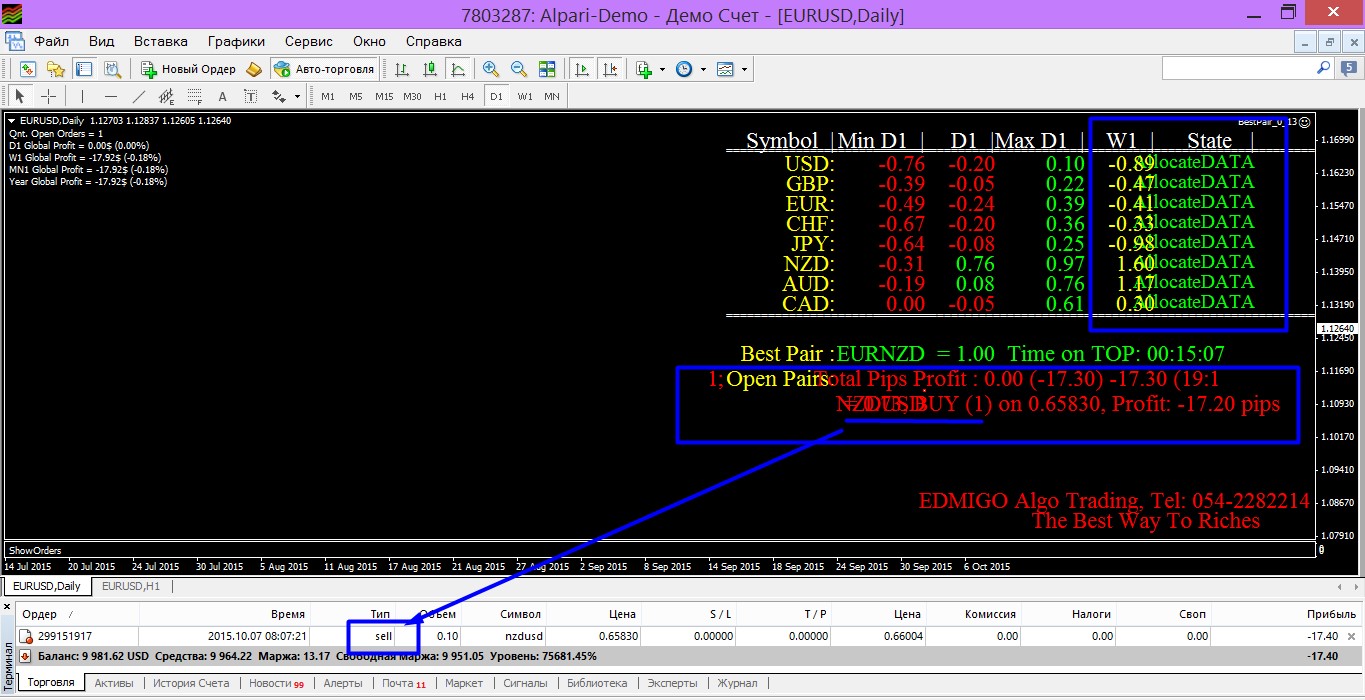Tile chart windows icon
This screenshot has height=700, width=1365.
pyautogui.click(x=547, y=69)
